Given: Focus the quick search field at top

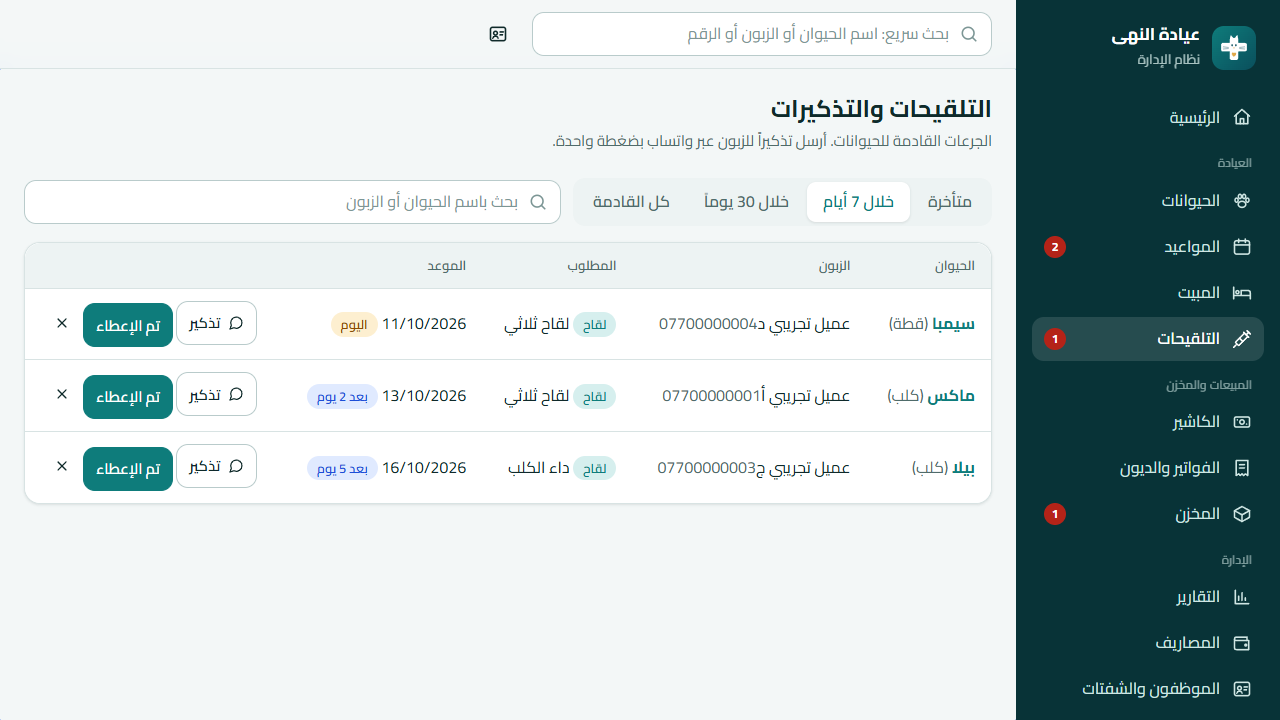Looking at the screenshot, I should [x=762, y=34].
